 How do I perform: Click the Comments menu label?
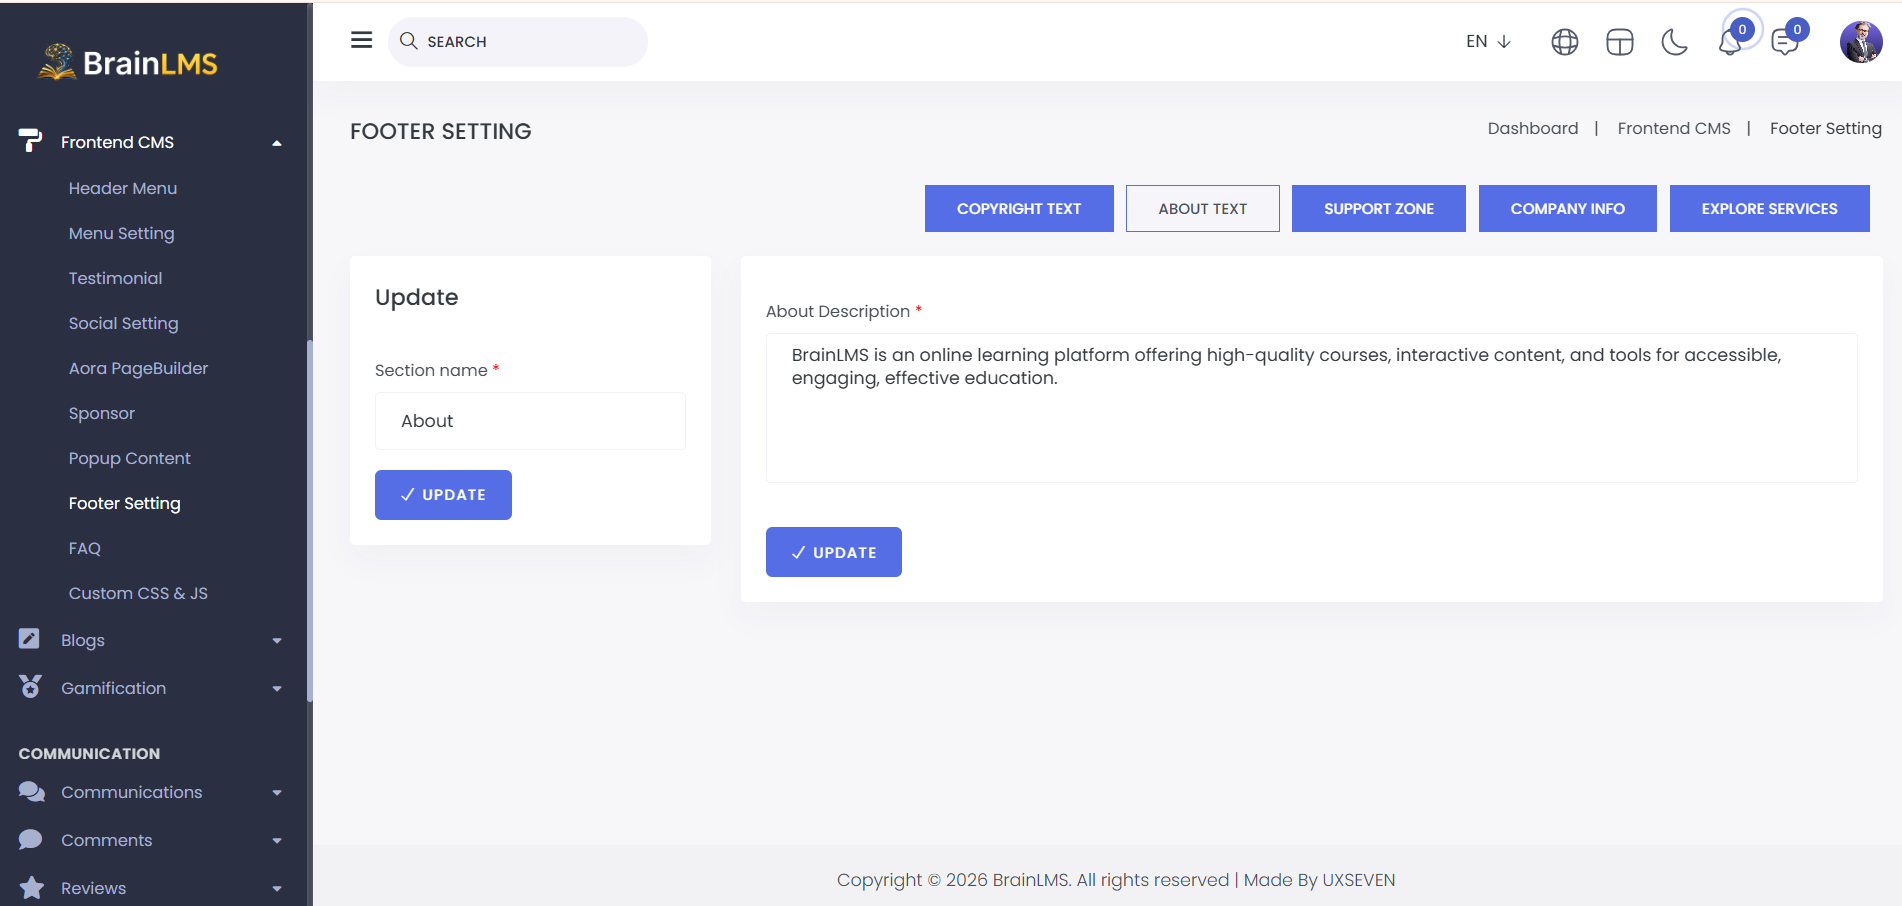106,840
